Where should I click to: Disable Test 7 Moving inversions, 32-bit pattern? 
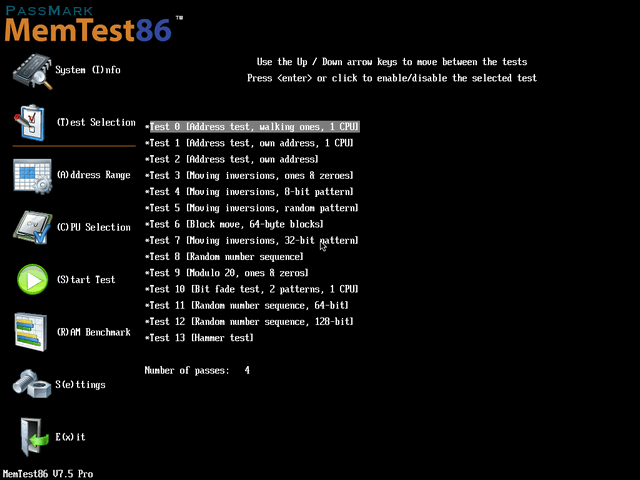click(251, 241)
